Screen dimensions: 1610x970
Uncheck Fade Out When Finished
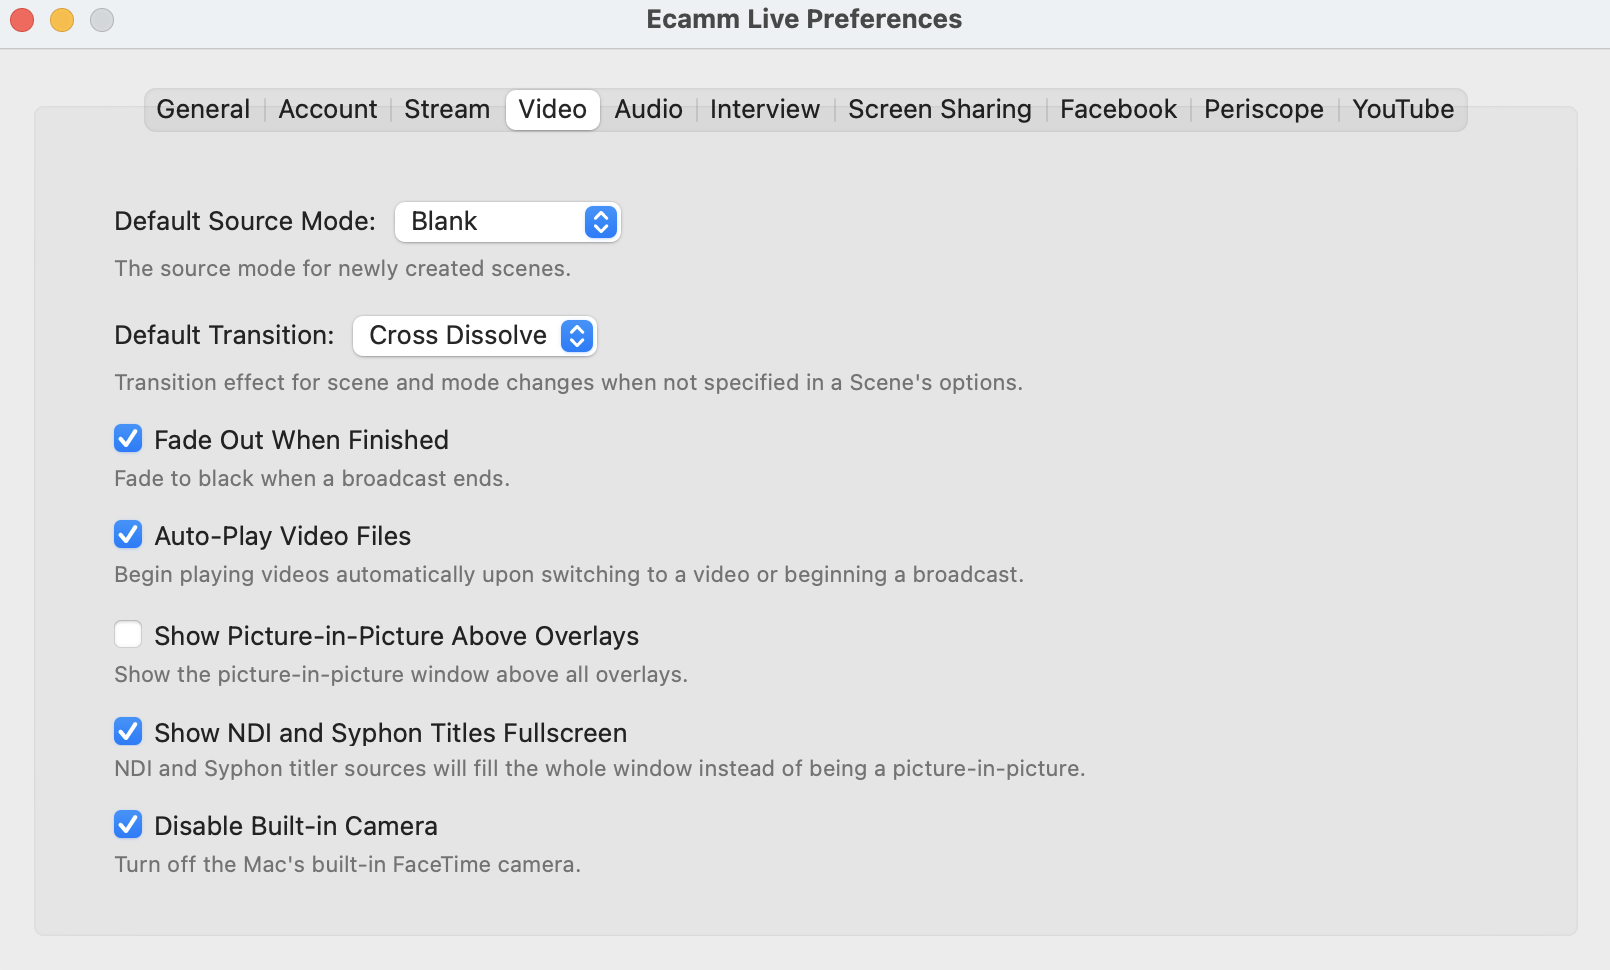click(128, 439)
